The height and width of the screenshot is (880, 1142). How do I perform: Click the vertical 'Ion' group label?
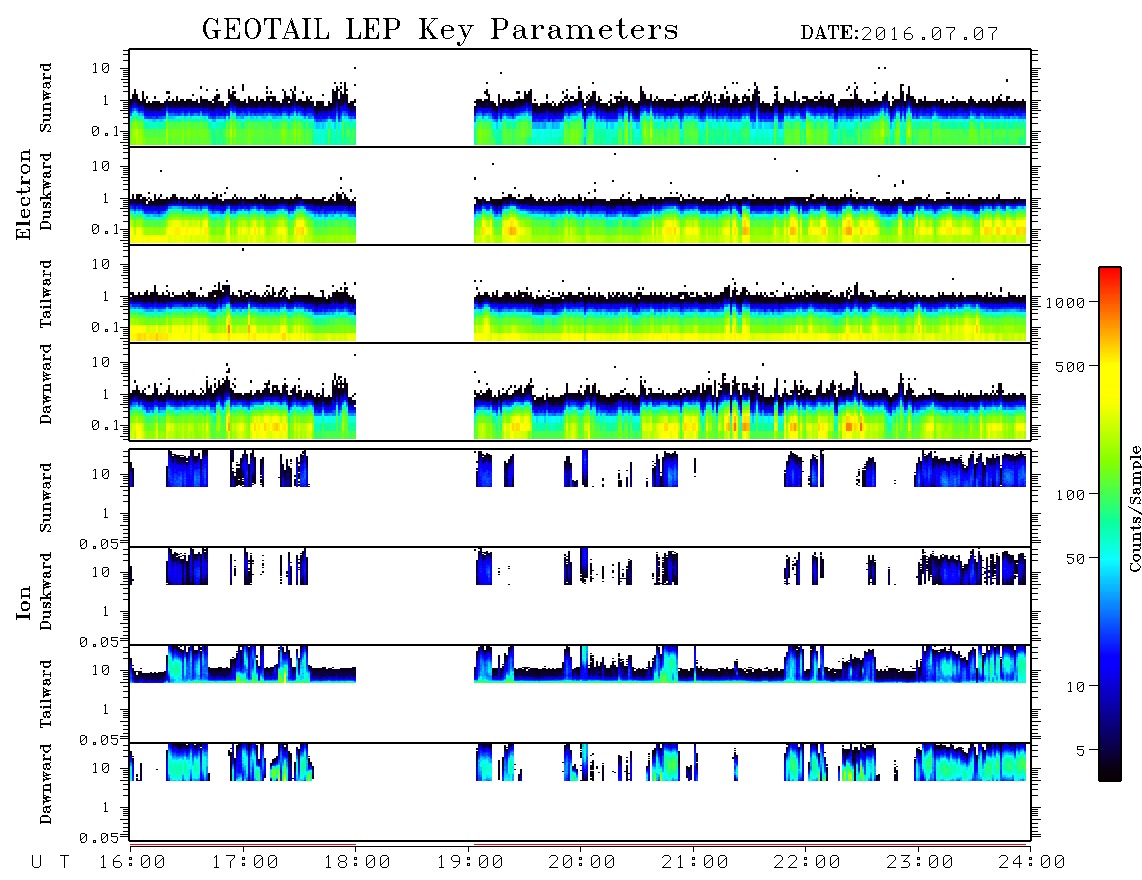[23, 602]
